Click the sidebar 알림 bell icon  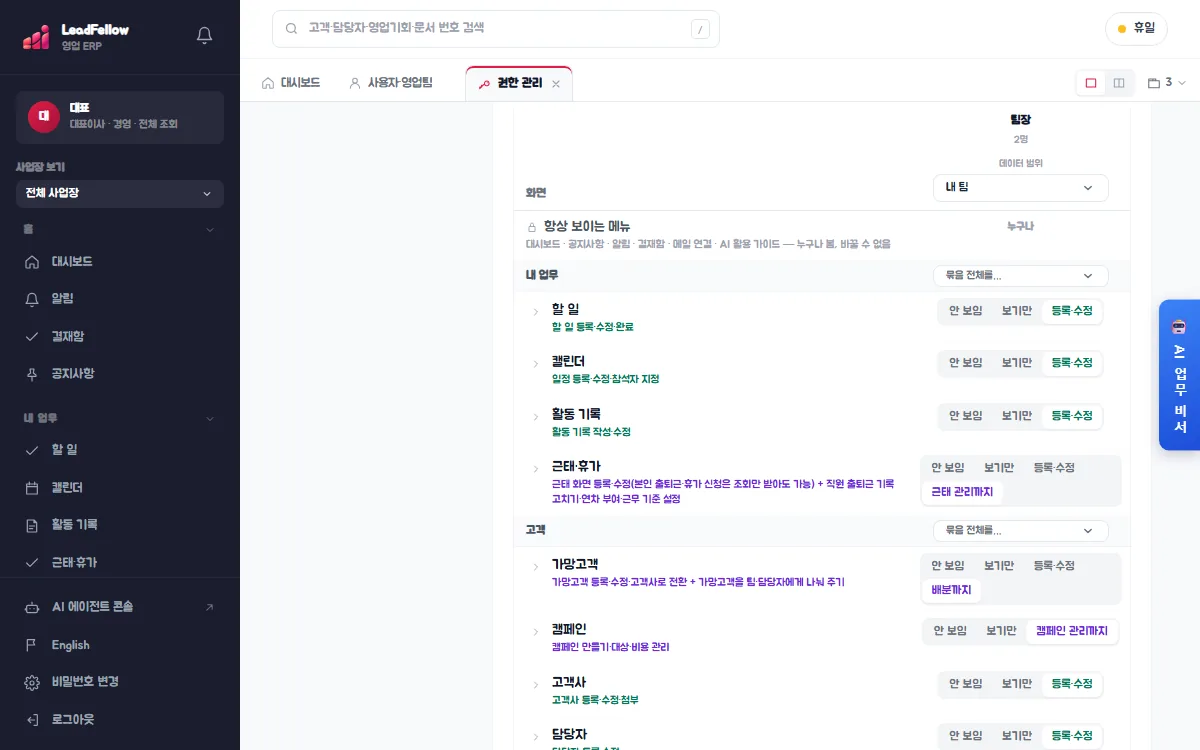(32, 299)
